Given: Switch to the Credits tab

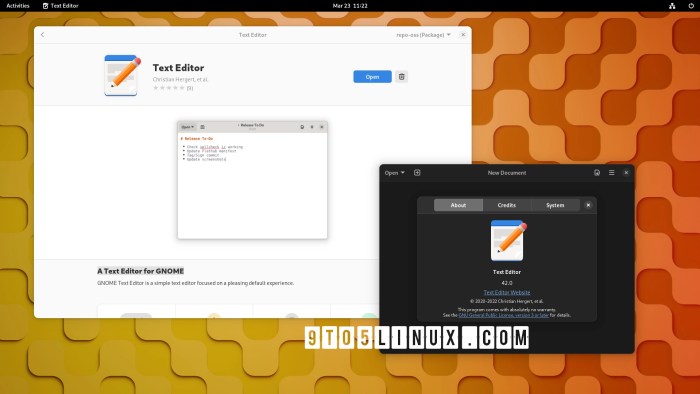Looking at the screenshot, I should 507,205.
